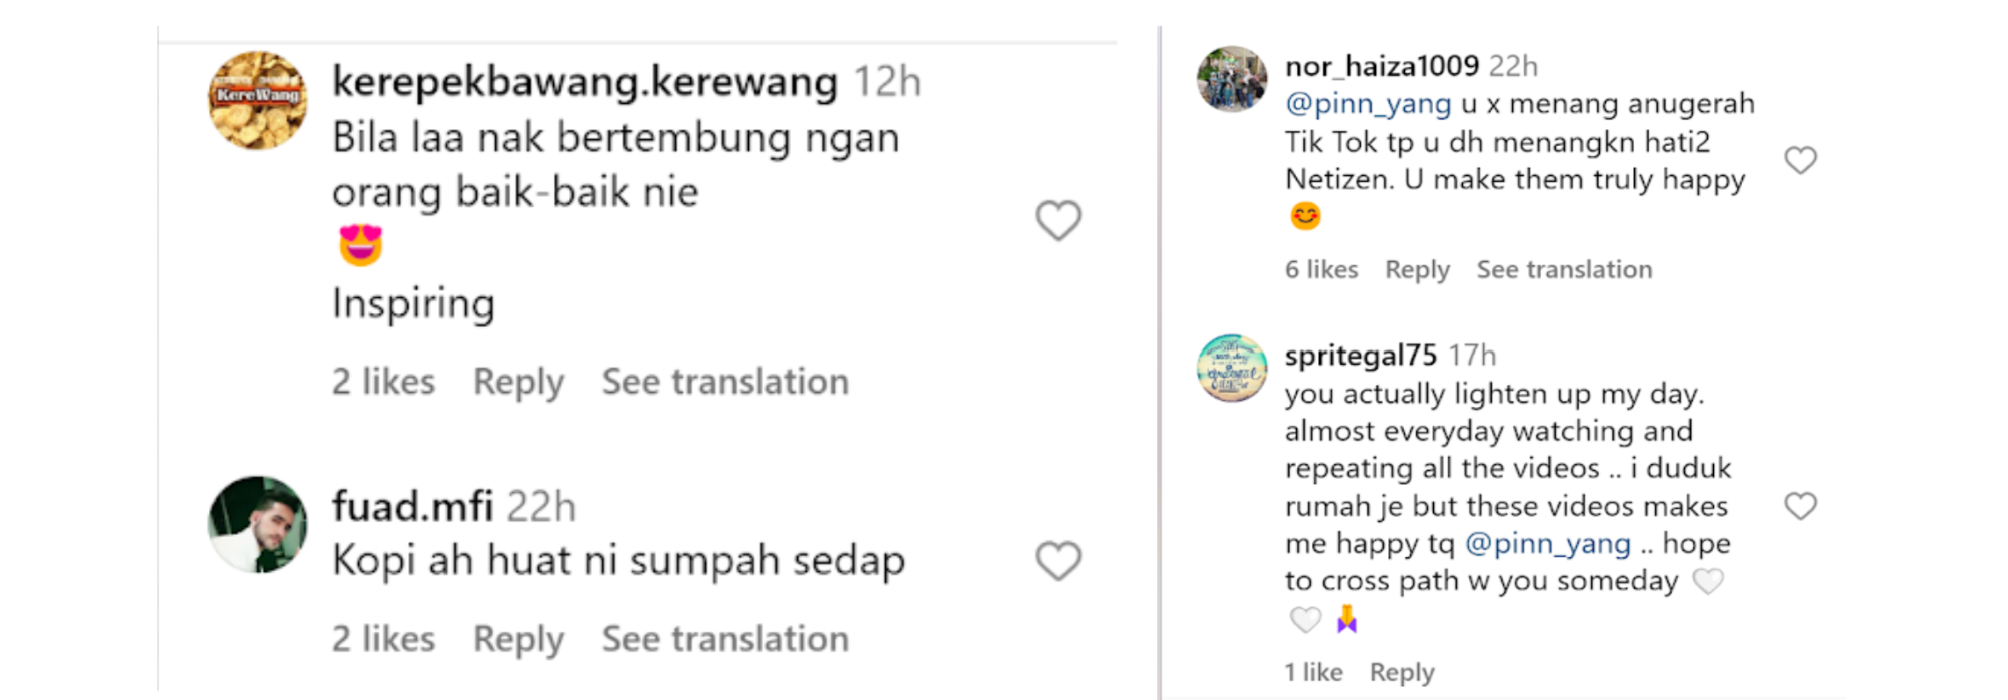The image size is (2008, 700).
Task: Like nor_haiza1009's comment with the heart
Action: (x=1800, y=160)
